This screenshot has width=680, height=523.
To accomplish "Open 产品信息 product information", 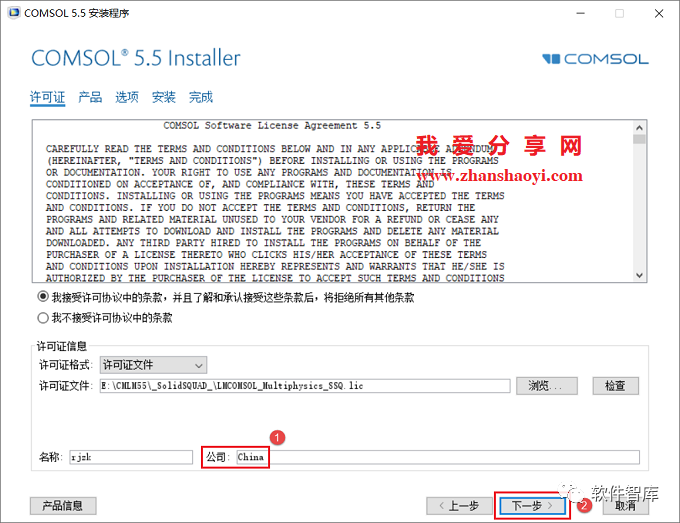I will pyautogui.click(x=63, y=506).
